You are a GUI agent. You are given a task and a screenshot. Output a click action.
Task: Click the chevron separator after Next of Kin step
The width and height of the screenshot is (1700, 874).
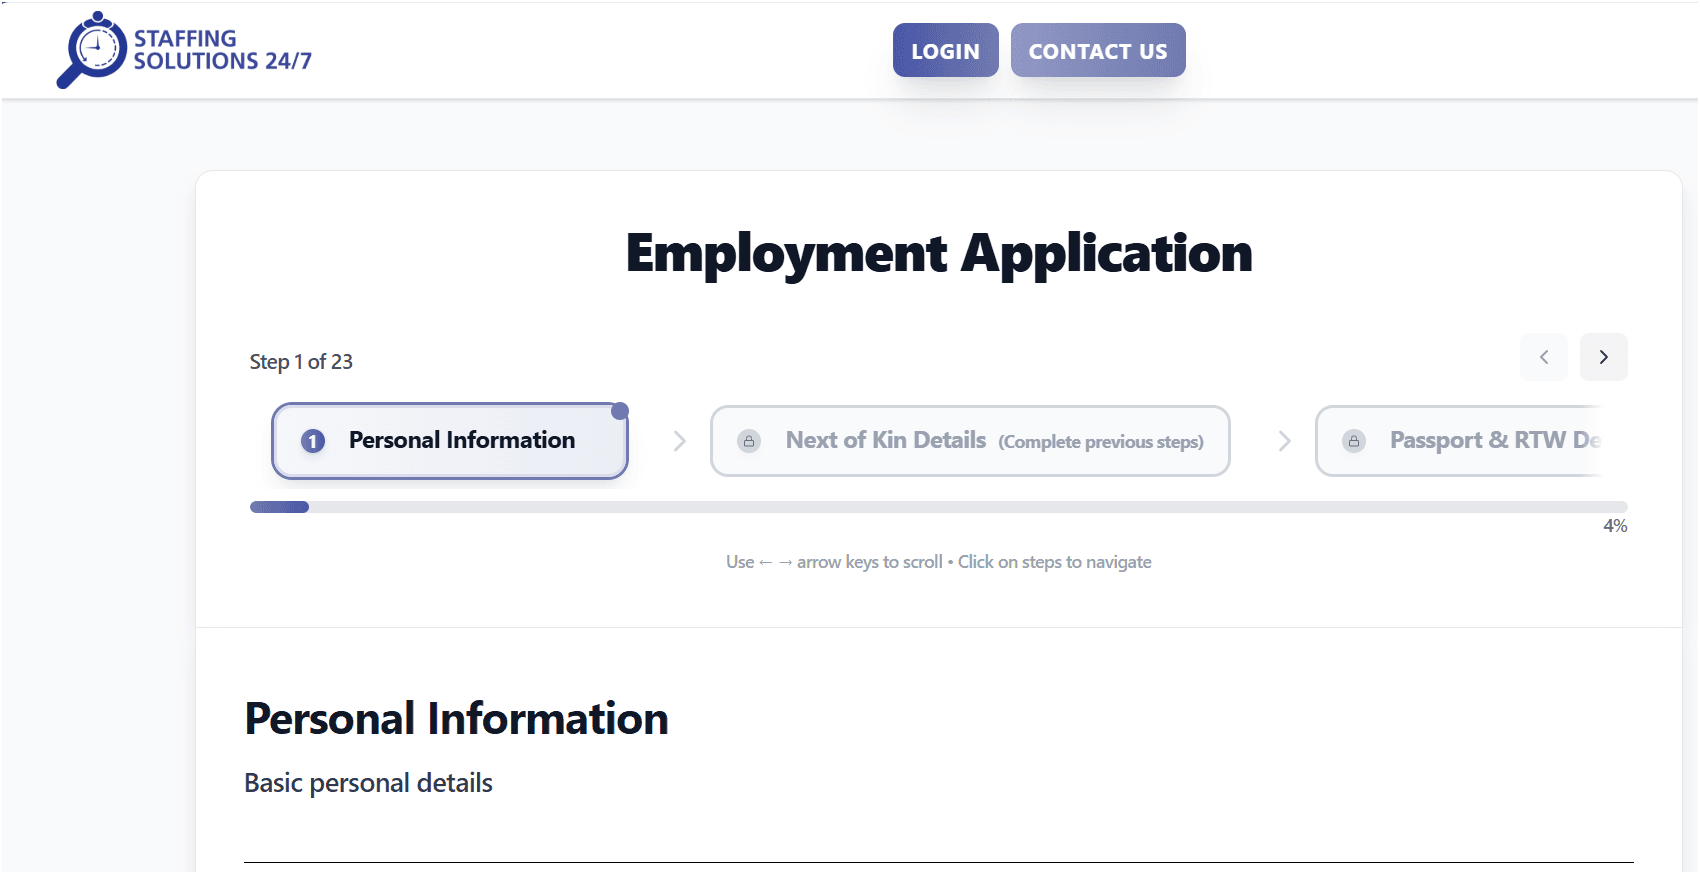(1285, 441)
